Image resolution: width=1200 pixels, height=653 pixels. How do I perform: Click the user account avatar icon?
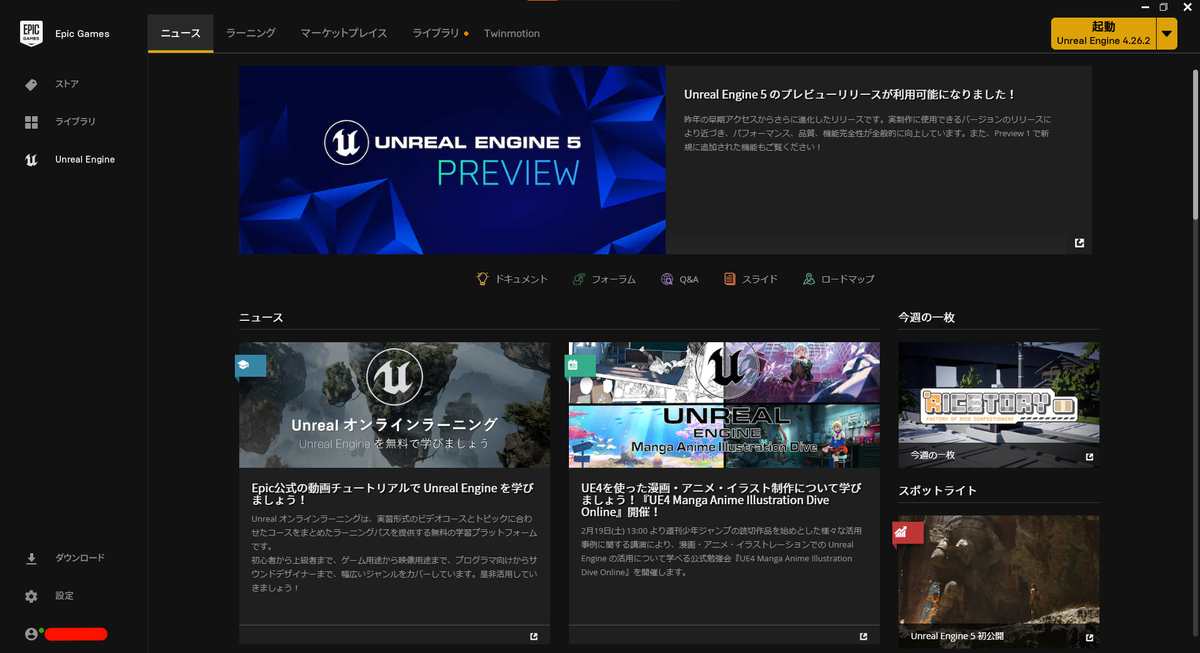pyautogui.click(x=31, y=634)
